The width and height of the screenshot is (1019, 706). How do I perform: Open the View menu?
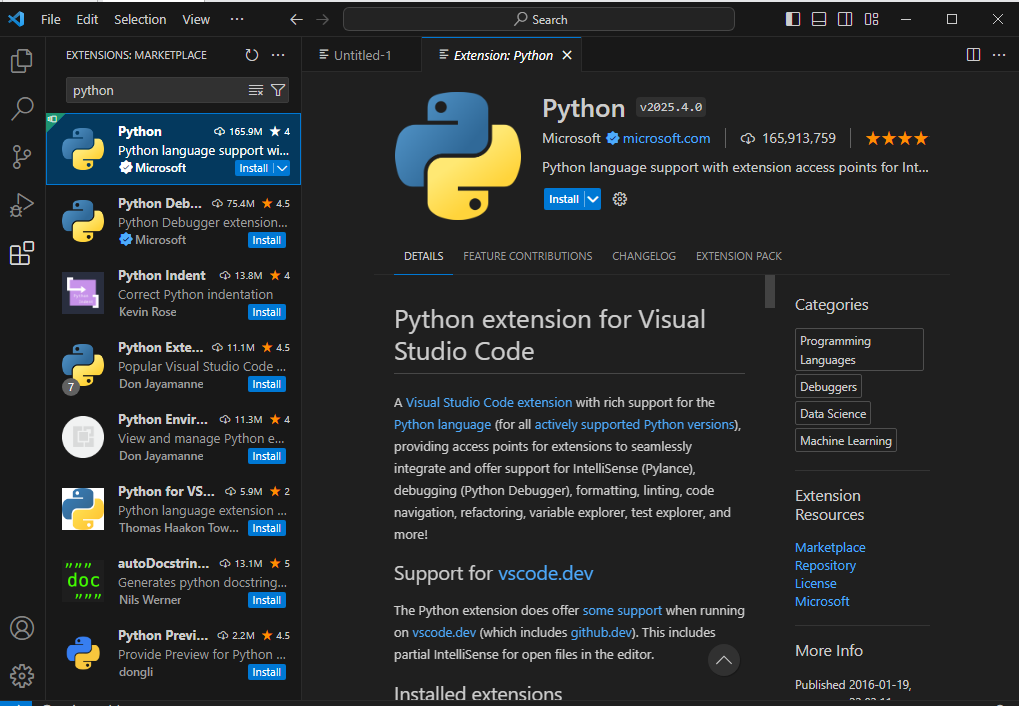196,20
